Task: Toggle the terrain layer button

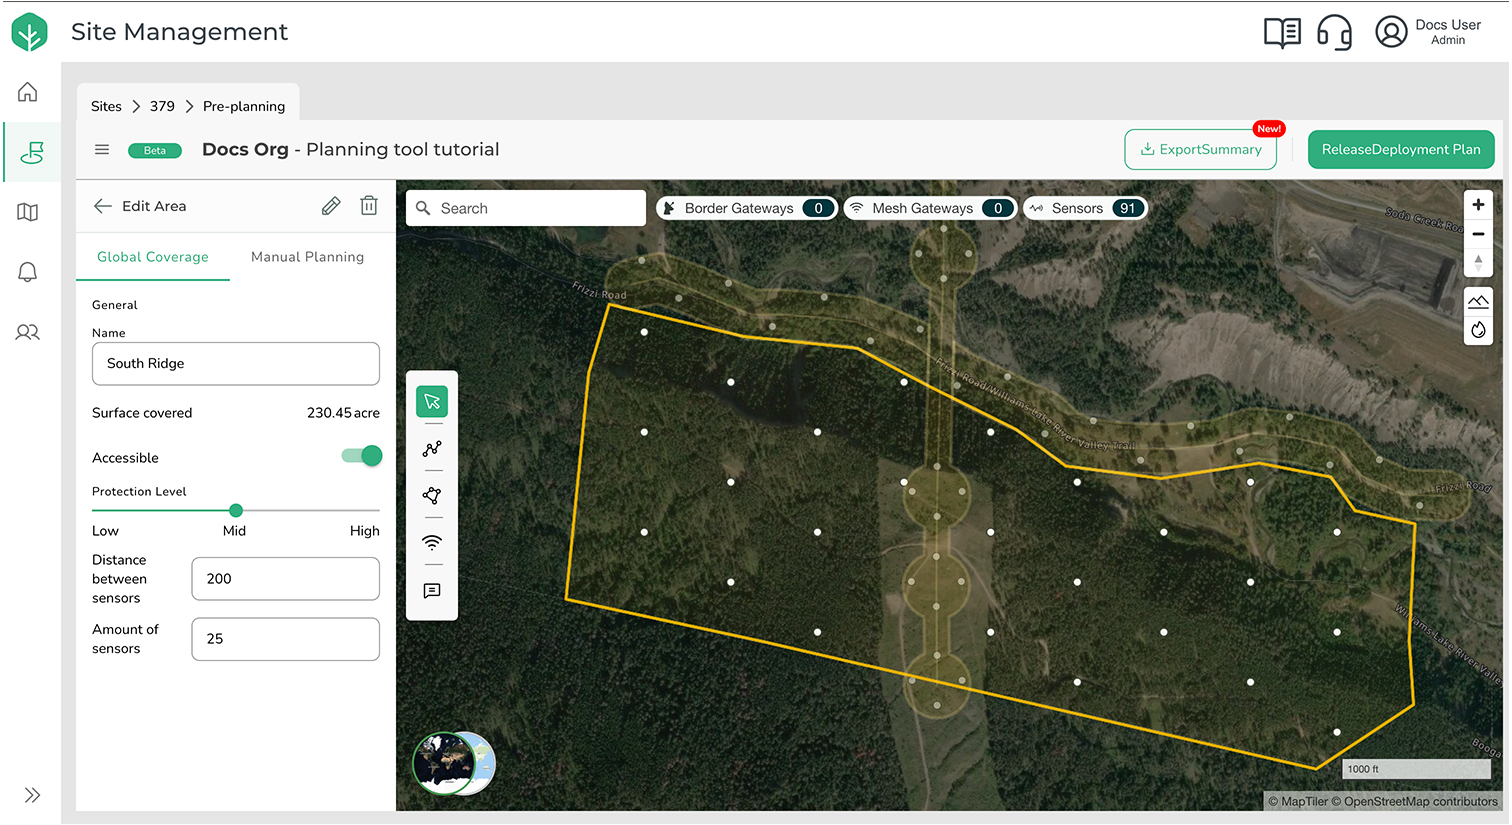Action: point(1478,301)
